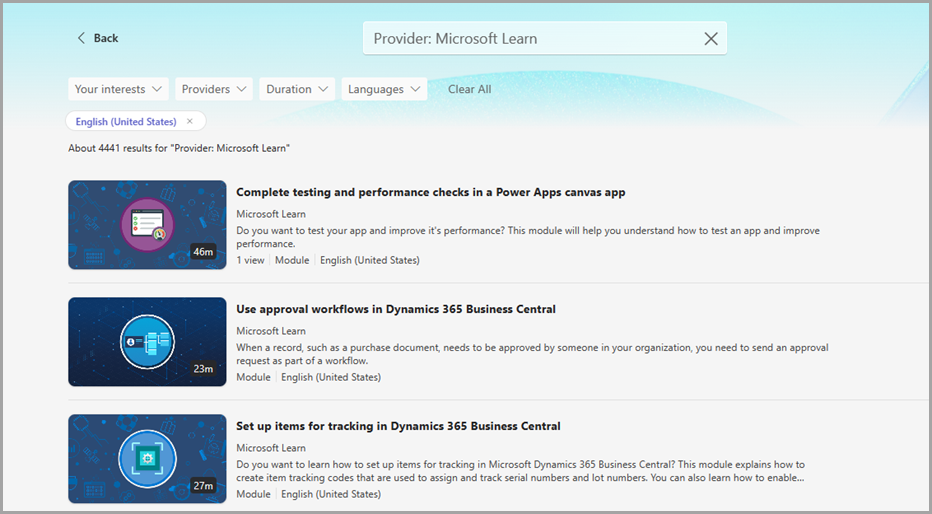Open 'Set up items for tracking' title

tap(398, 426)
